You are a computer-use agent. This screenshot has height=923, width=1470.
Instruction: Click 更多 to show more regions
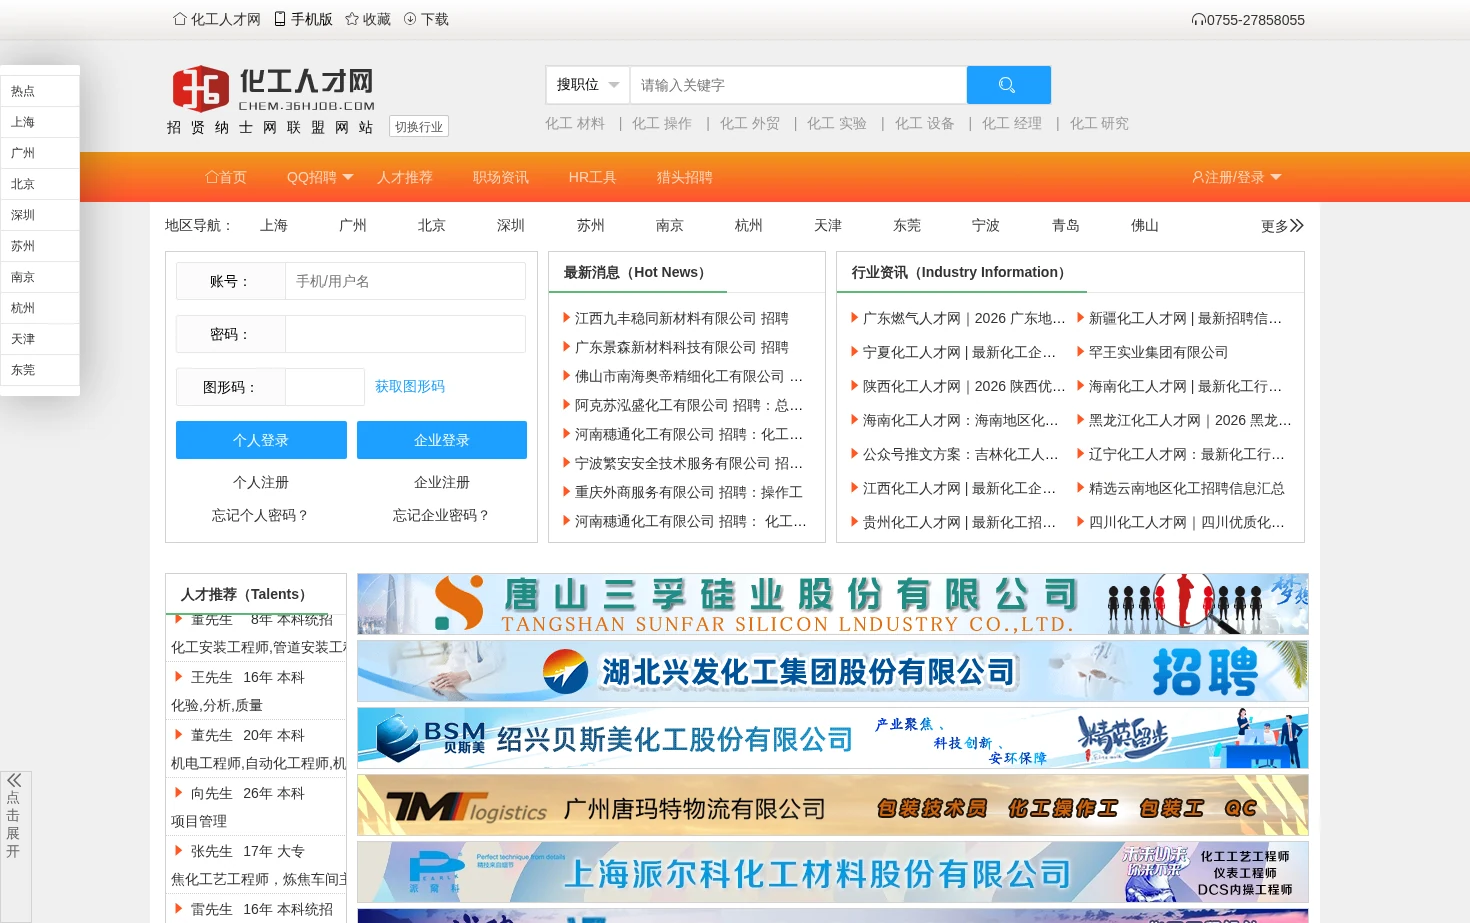(1282, 226)
